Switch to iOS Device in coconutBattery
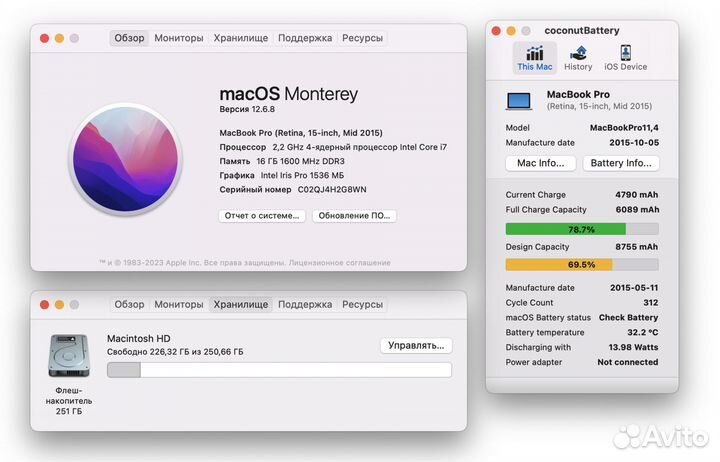Image resolution: width=720 pixels, height=462 pixels. coord(625,58)
